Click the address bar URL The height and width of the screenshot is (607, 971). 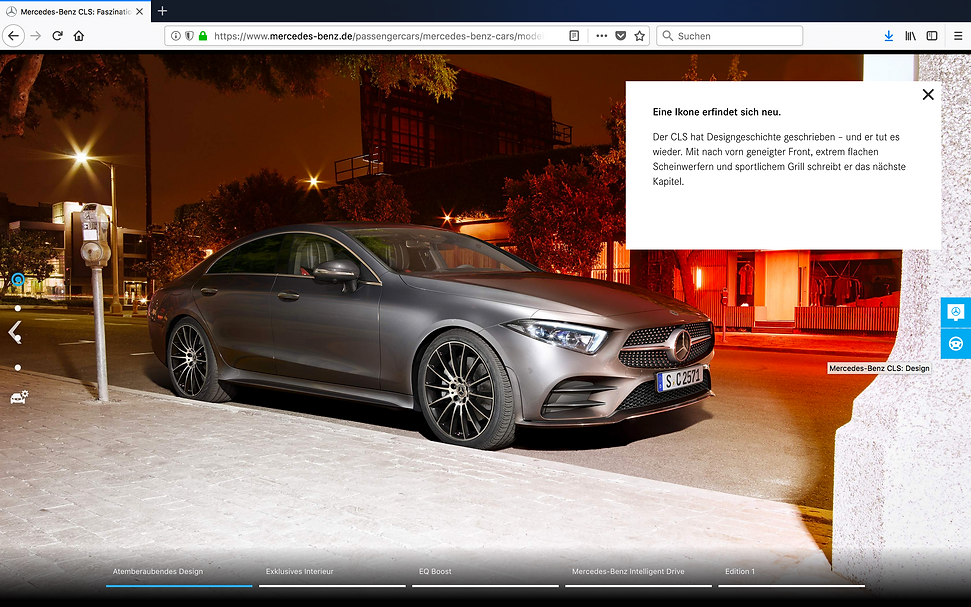coord(378,36)
